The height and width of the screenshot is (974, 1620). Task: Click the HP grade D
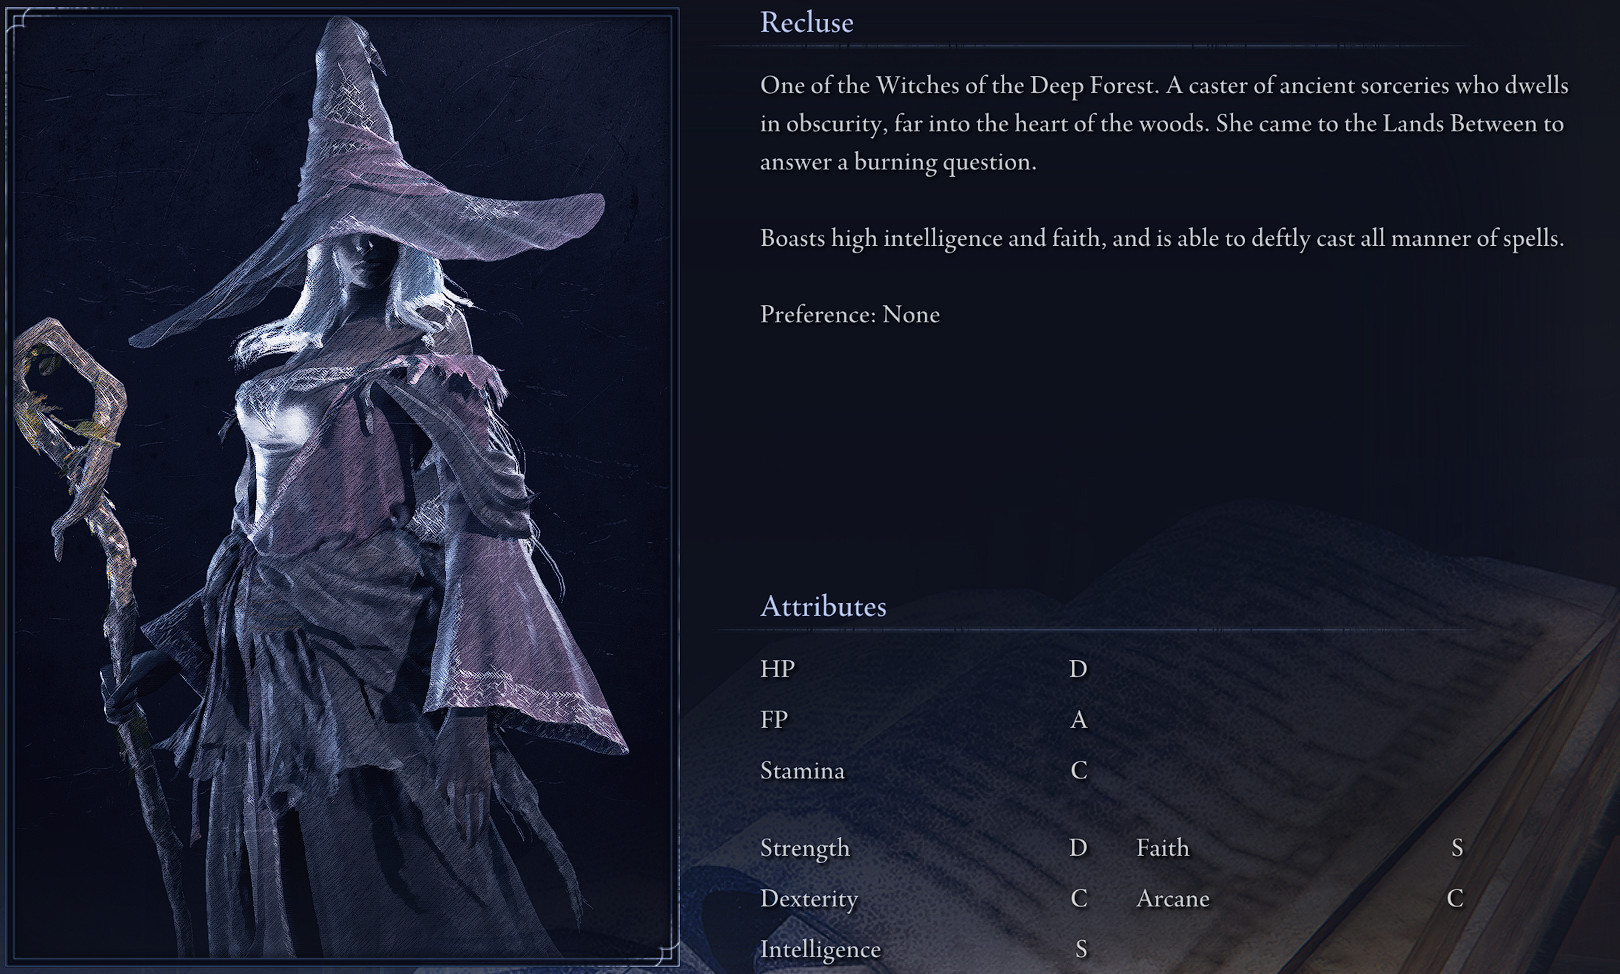1078,668
